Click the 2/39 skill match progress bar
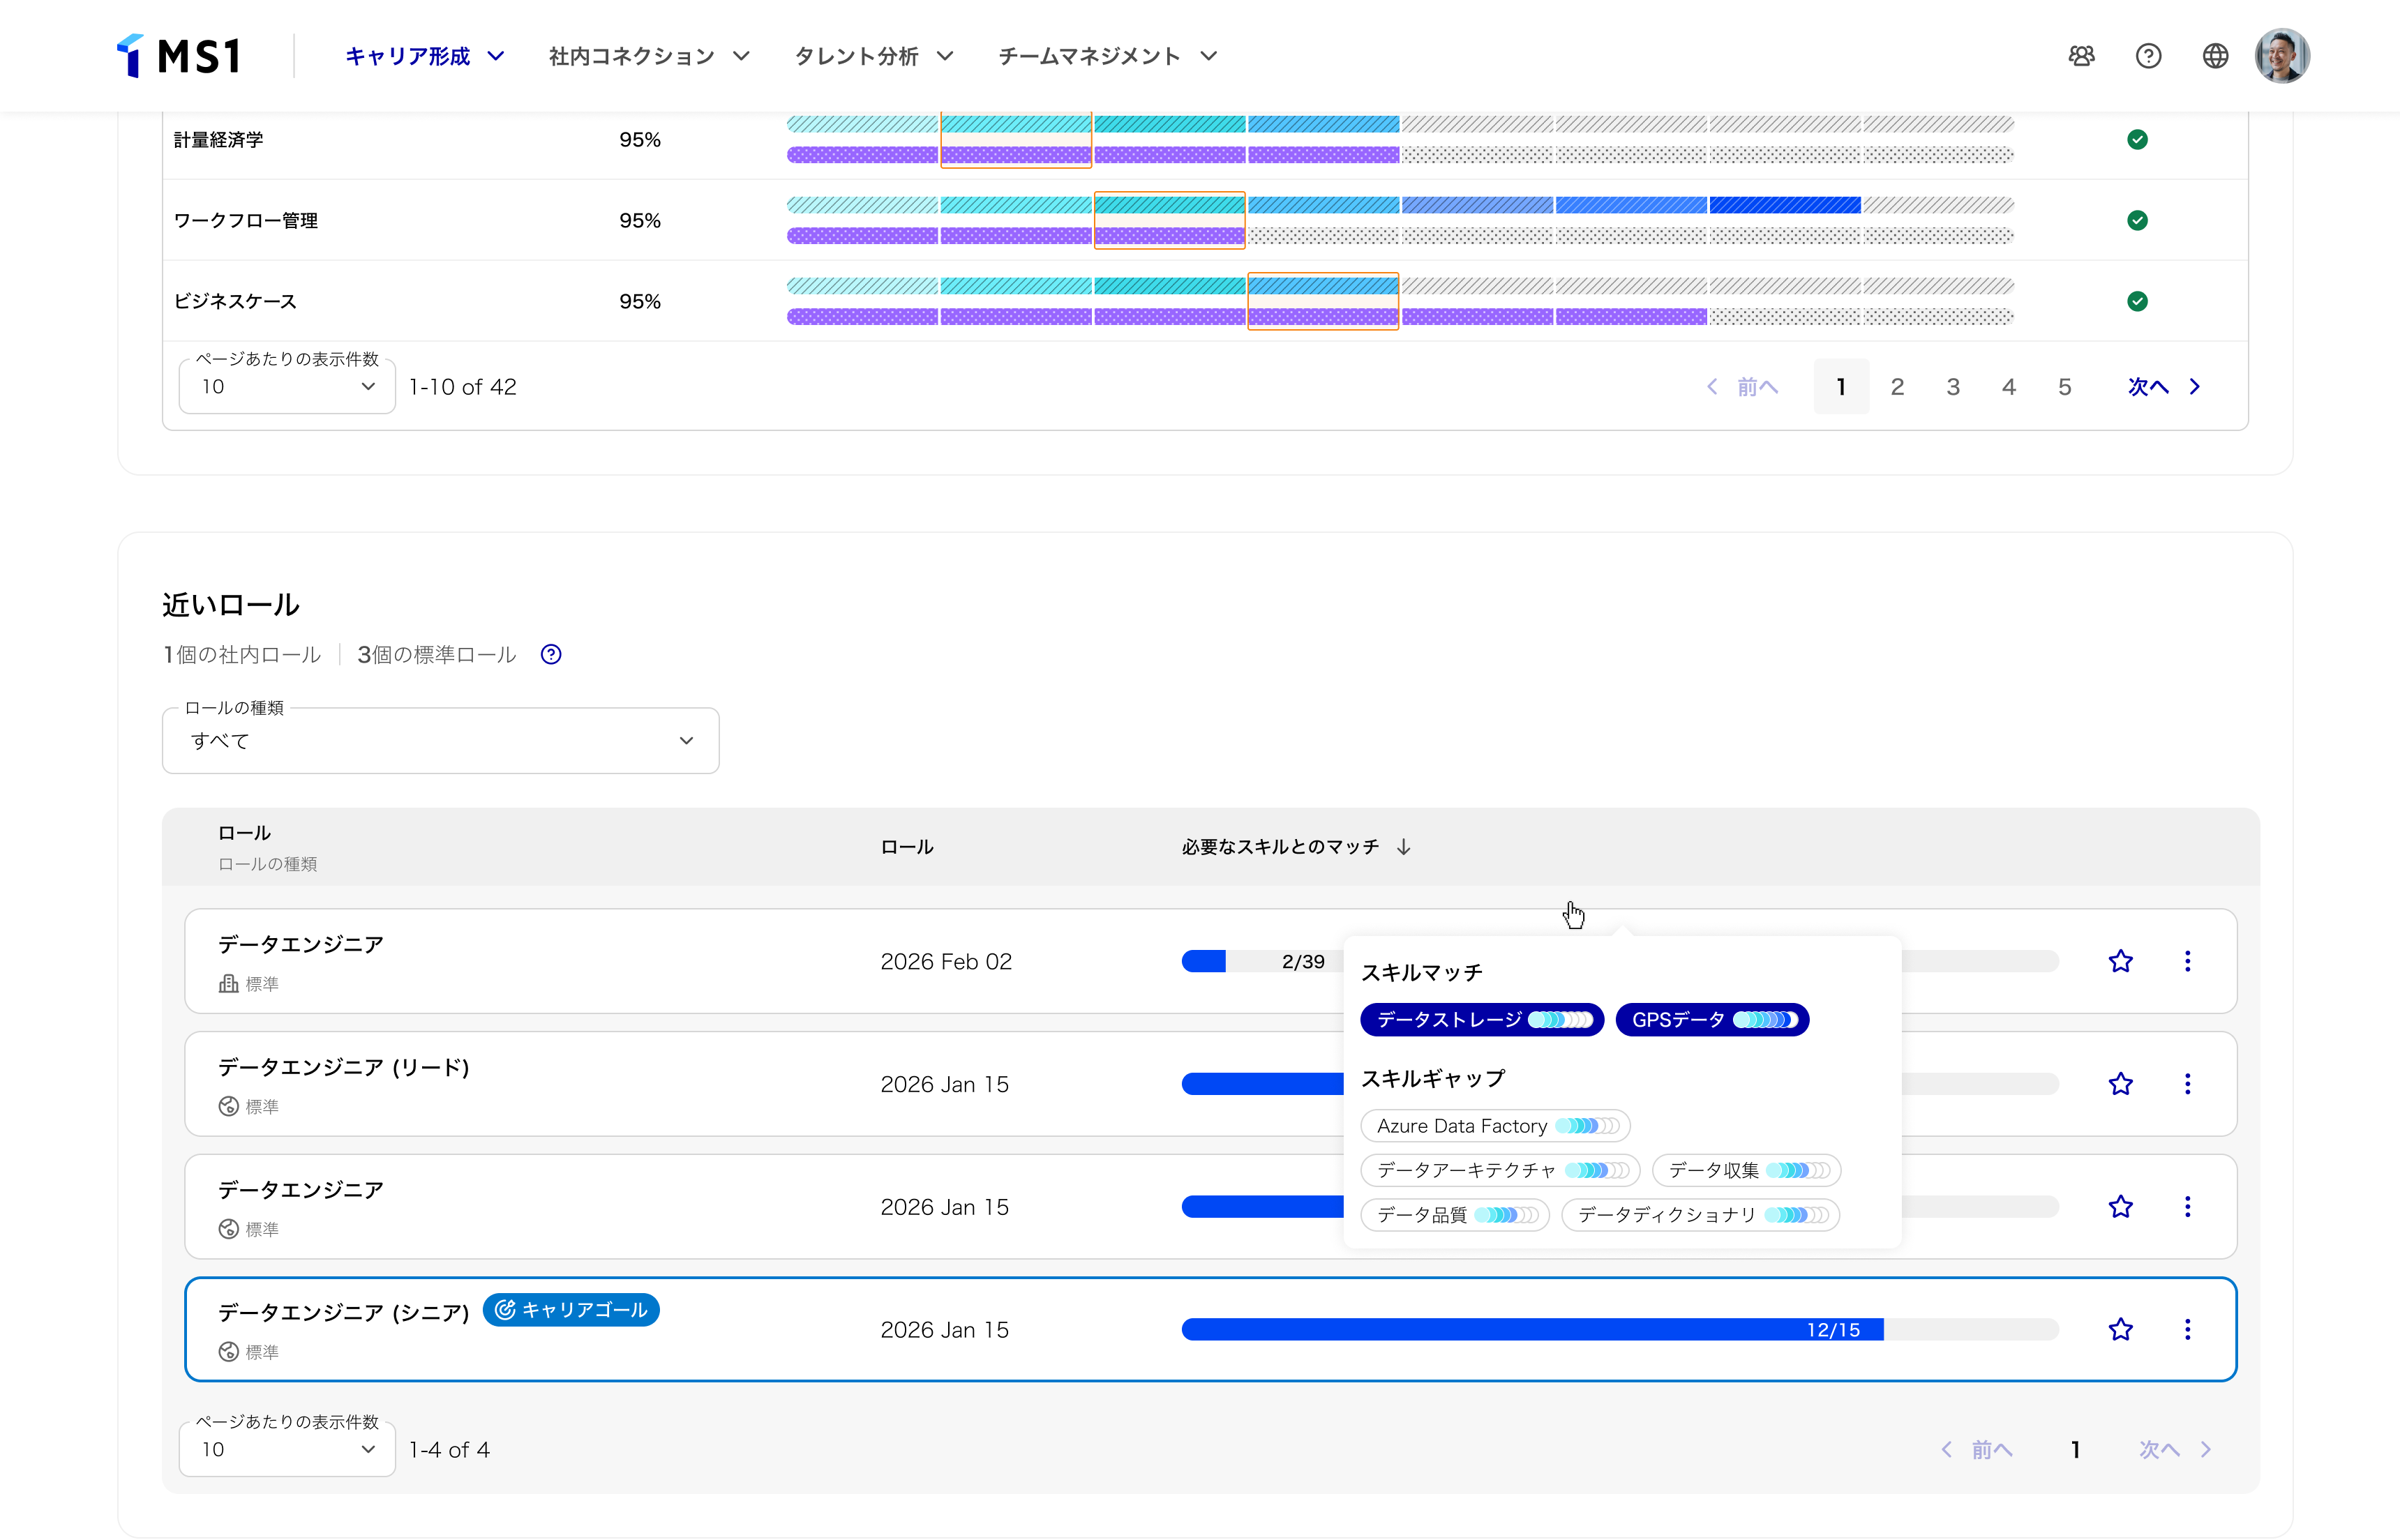This screenshot has height=1540, width=2400. 1262,962
